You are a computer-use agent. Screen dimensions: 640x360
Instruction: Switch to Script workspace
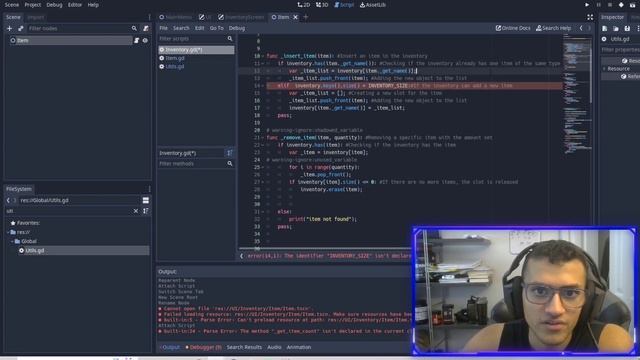click(x=344, y=5)
